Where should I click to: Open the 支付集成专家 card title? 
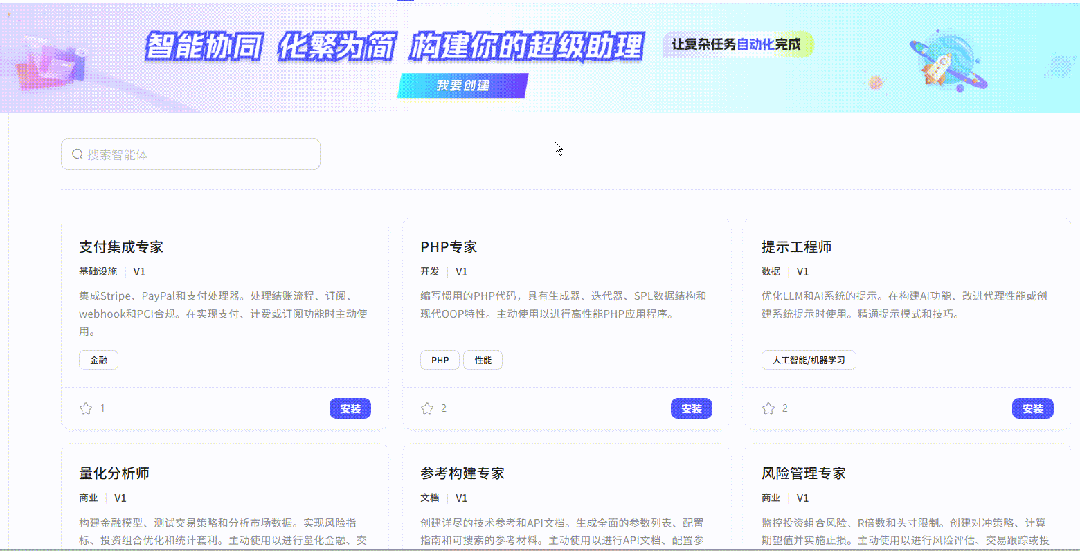coord(121,247)
